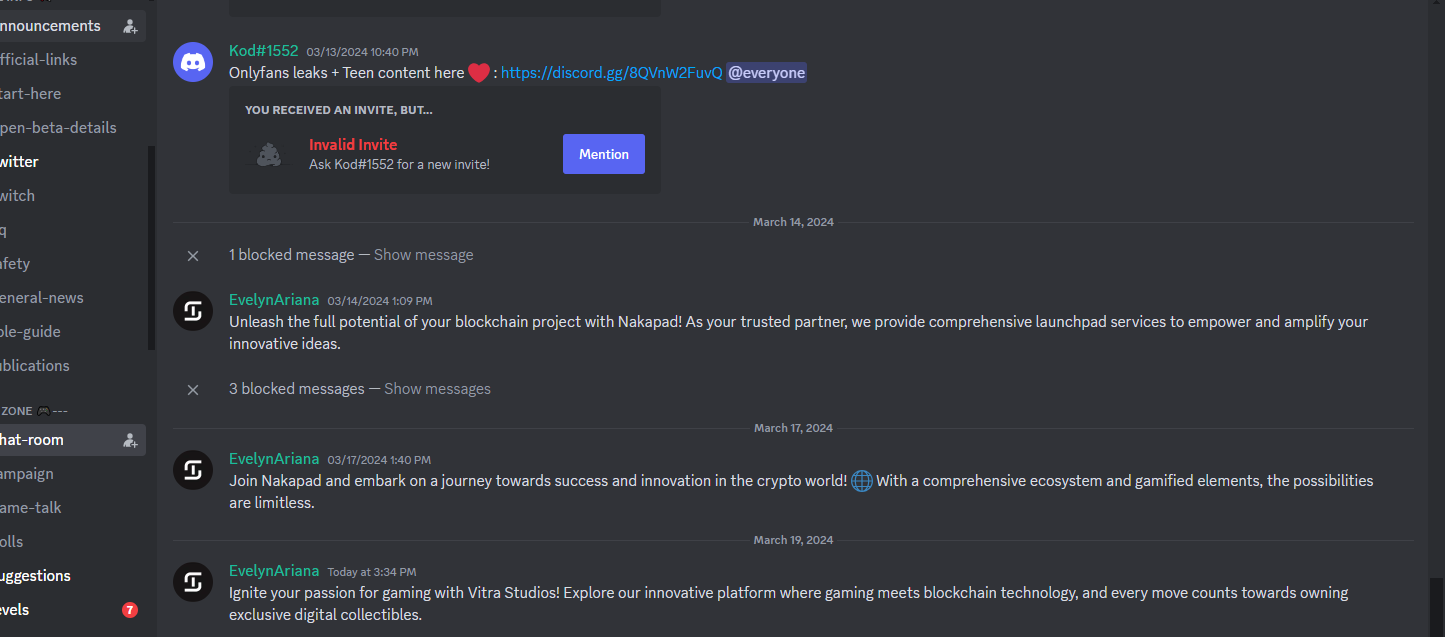Screen dimensions: 1445x637
Task: Select the Invalid Invite server icon
Action: click(269, 154)
